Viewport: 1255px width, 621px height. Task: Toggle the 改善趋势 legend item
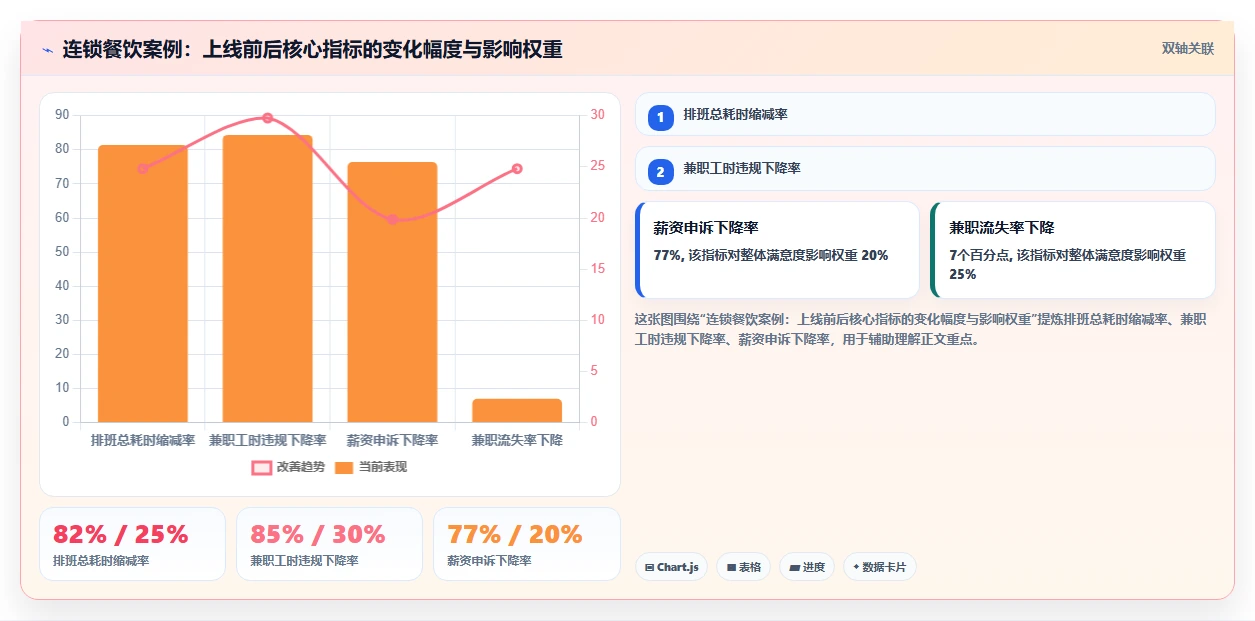click(288, 467)
